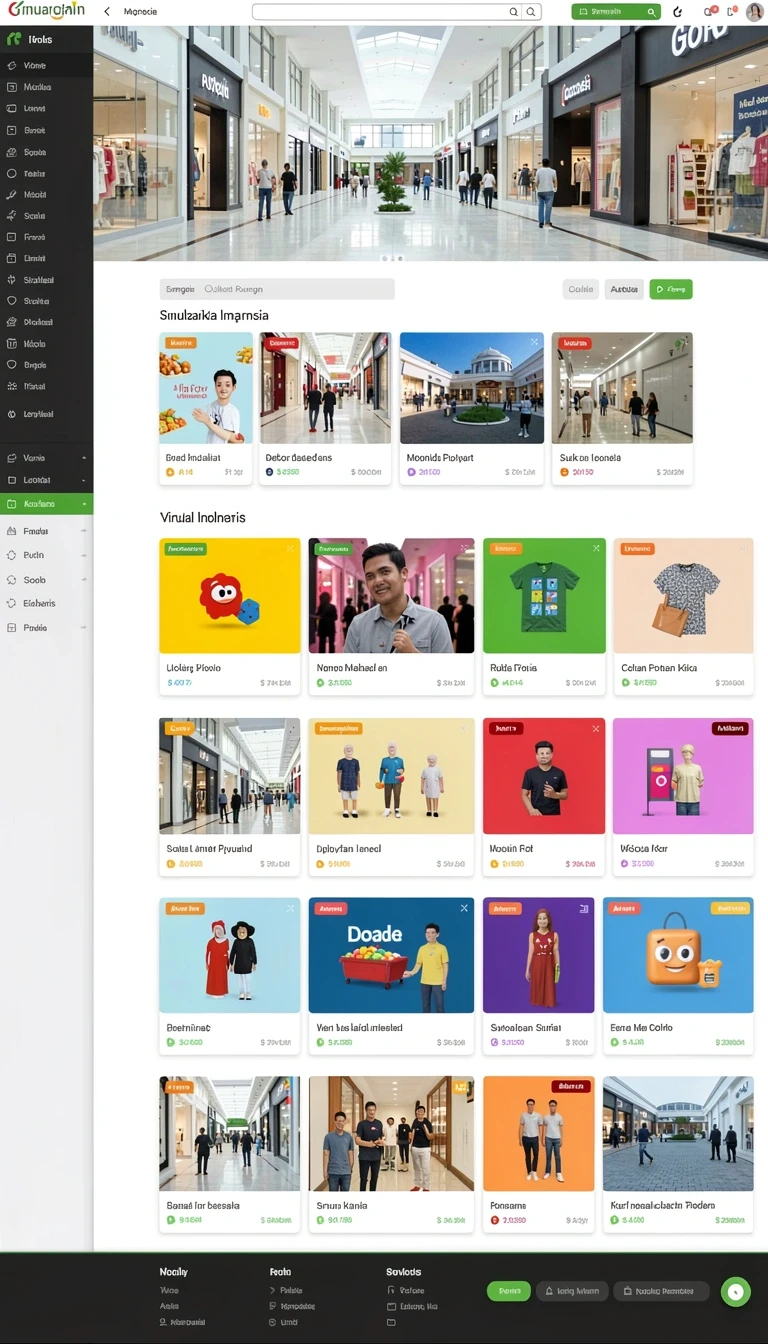Expand the Fmaia section chevron
768x1344 pixels.
pyautogui.click(x=84, y=531)
